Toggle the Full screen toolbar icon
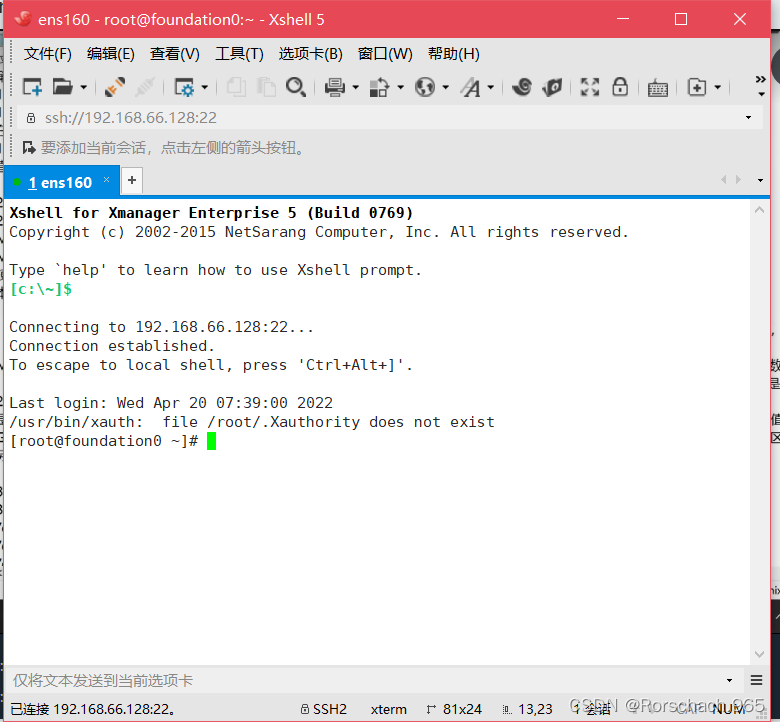This screenshot has width=780, height=722. tap(590, 88)
